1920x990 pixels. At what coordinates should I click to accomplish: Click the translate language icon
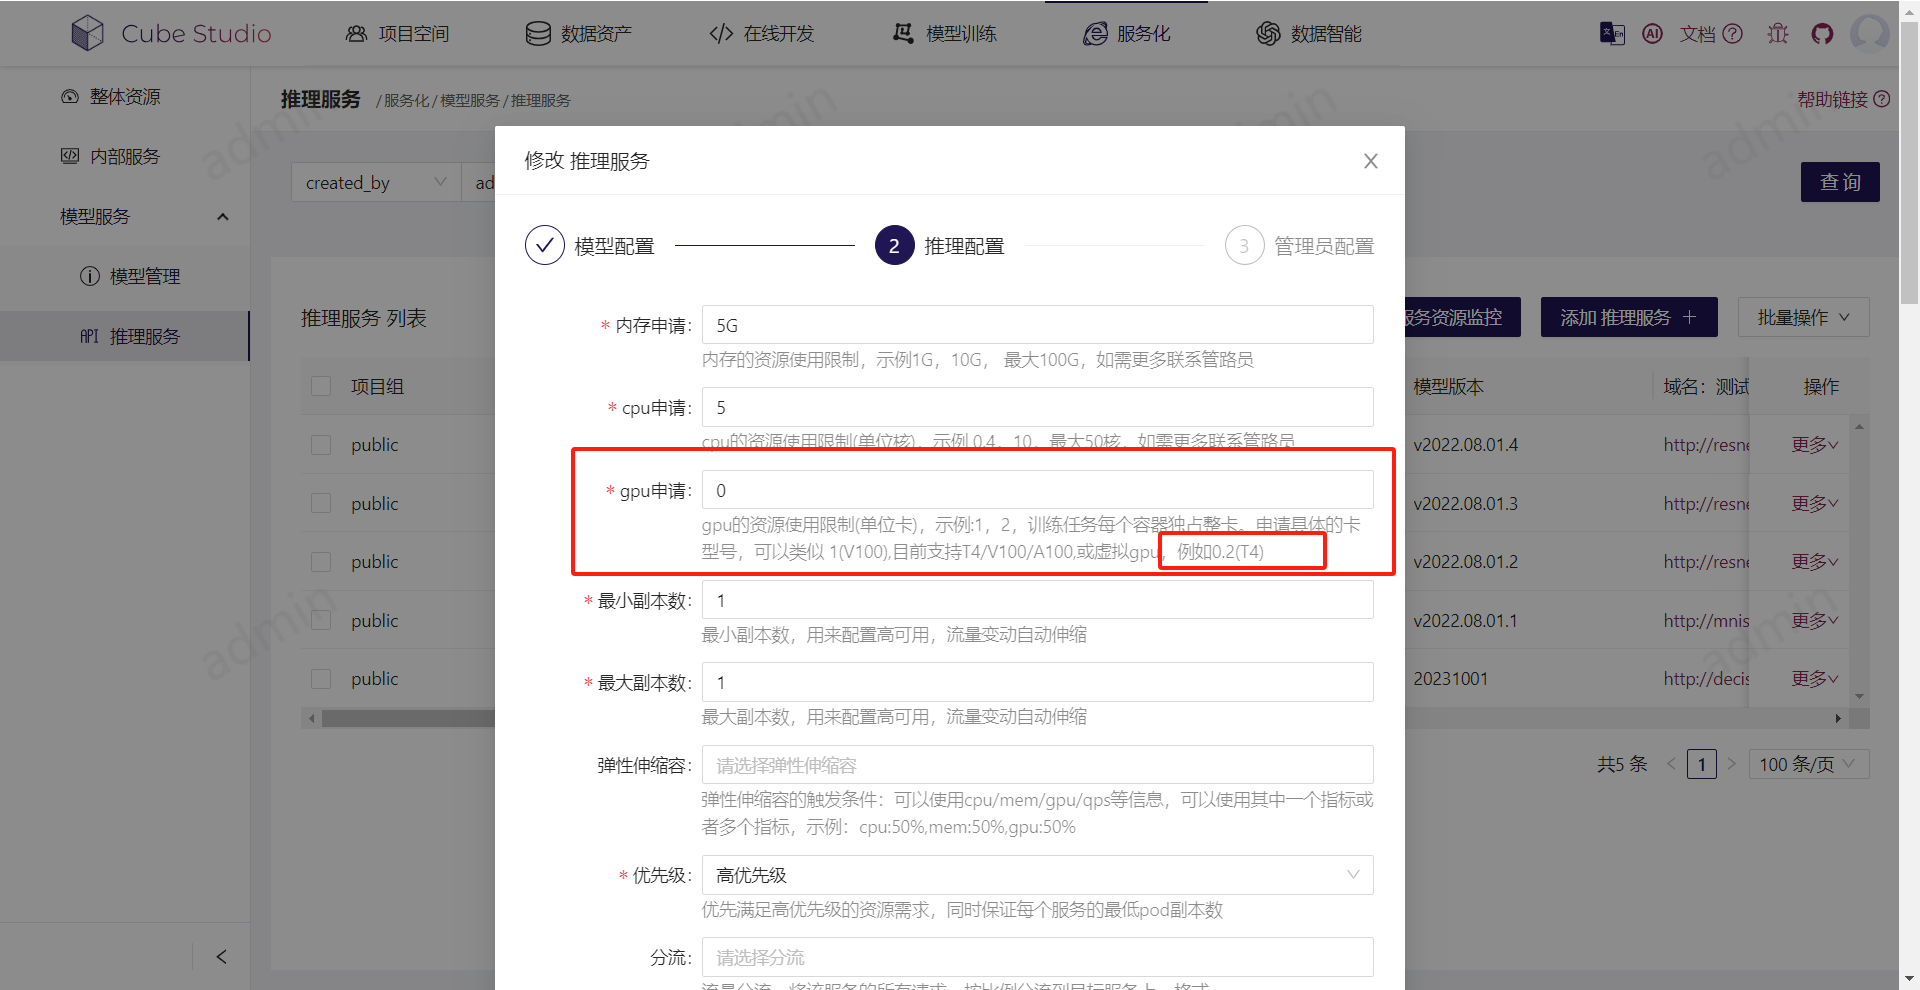coord(1611,33)
